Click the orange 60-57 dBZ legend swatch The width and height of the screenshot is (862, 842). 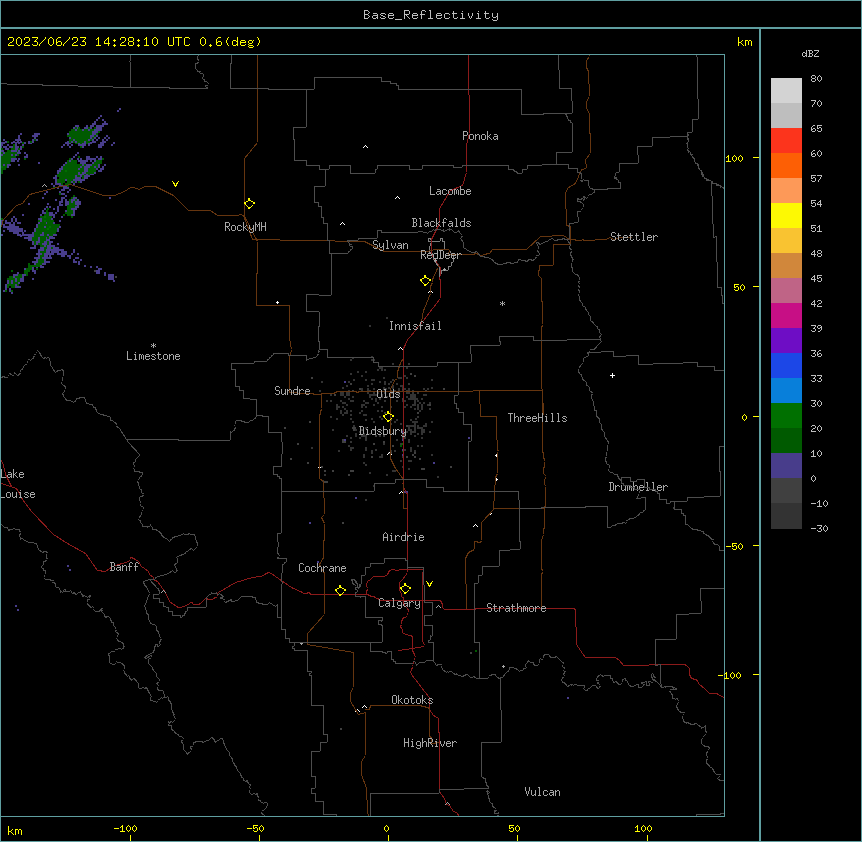pyautogui.click(x=786, y=165)
